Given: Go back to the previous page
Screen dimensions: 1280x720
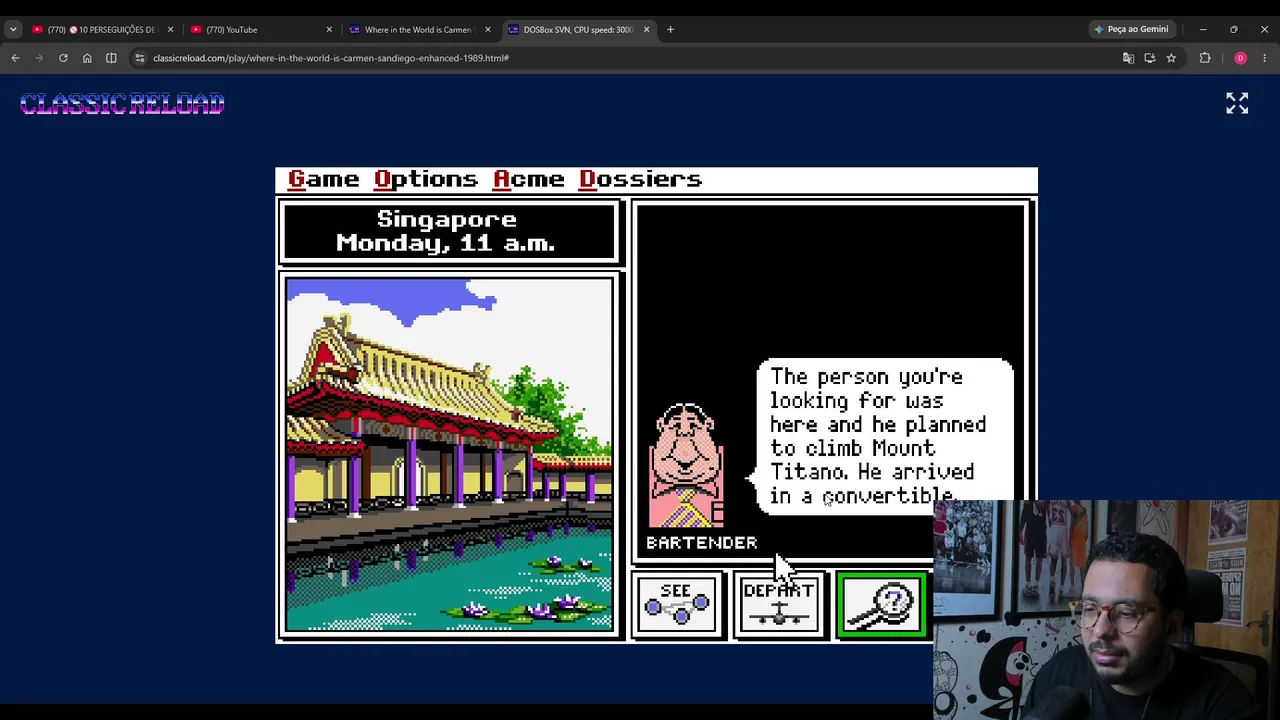Looking at the screenshot, I should point(15,58).
